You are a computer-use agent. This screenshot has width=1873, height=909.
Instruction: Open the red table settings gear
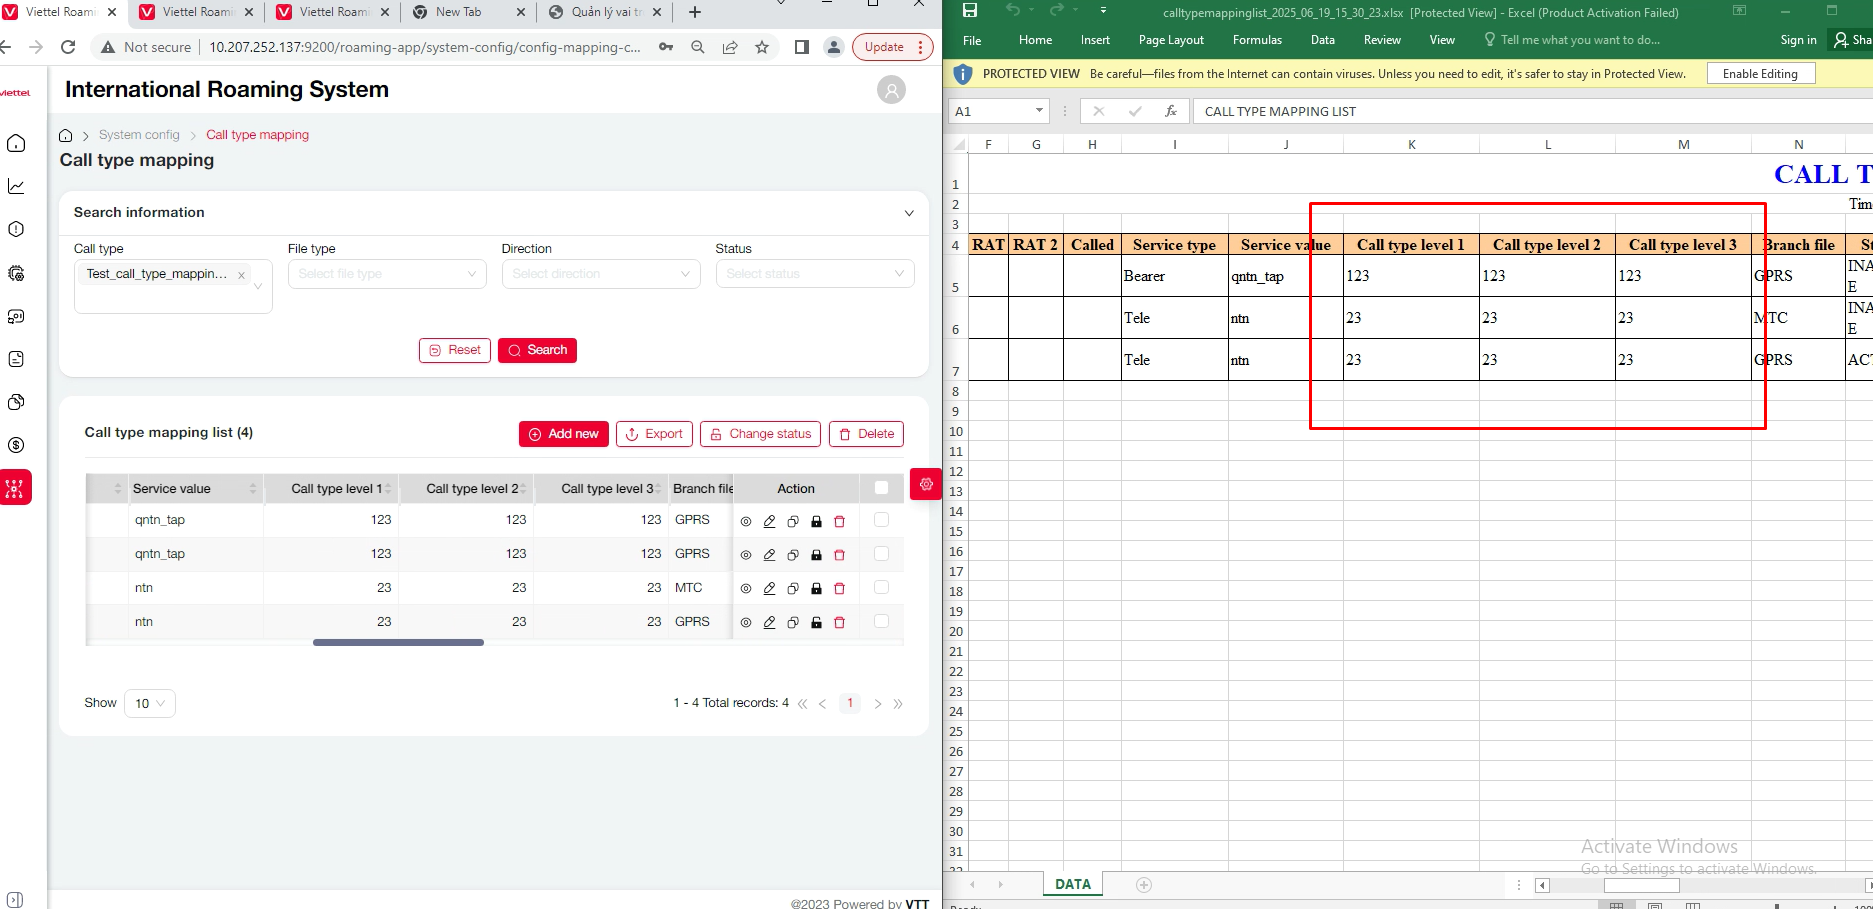[x=926, y=484]
